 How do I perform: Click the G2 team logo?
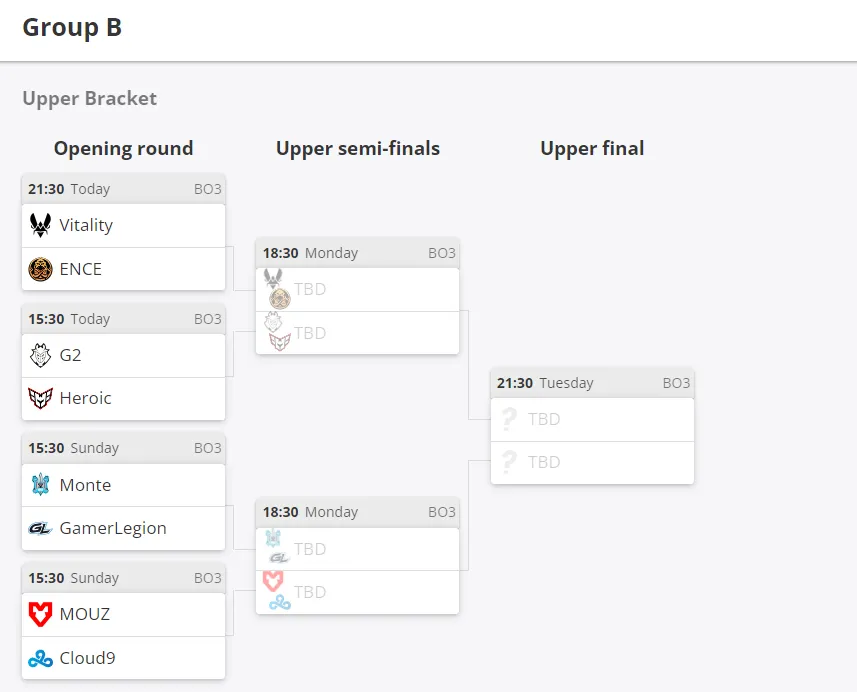pyautogui.click(x=40, y=355)
